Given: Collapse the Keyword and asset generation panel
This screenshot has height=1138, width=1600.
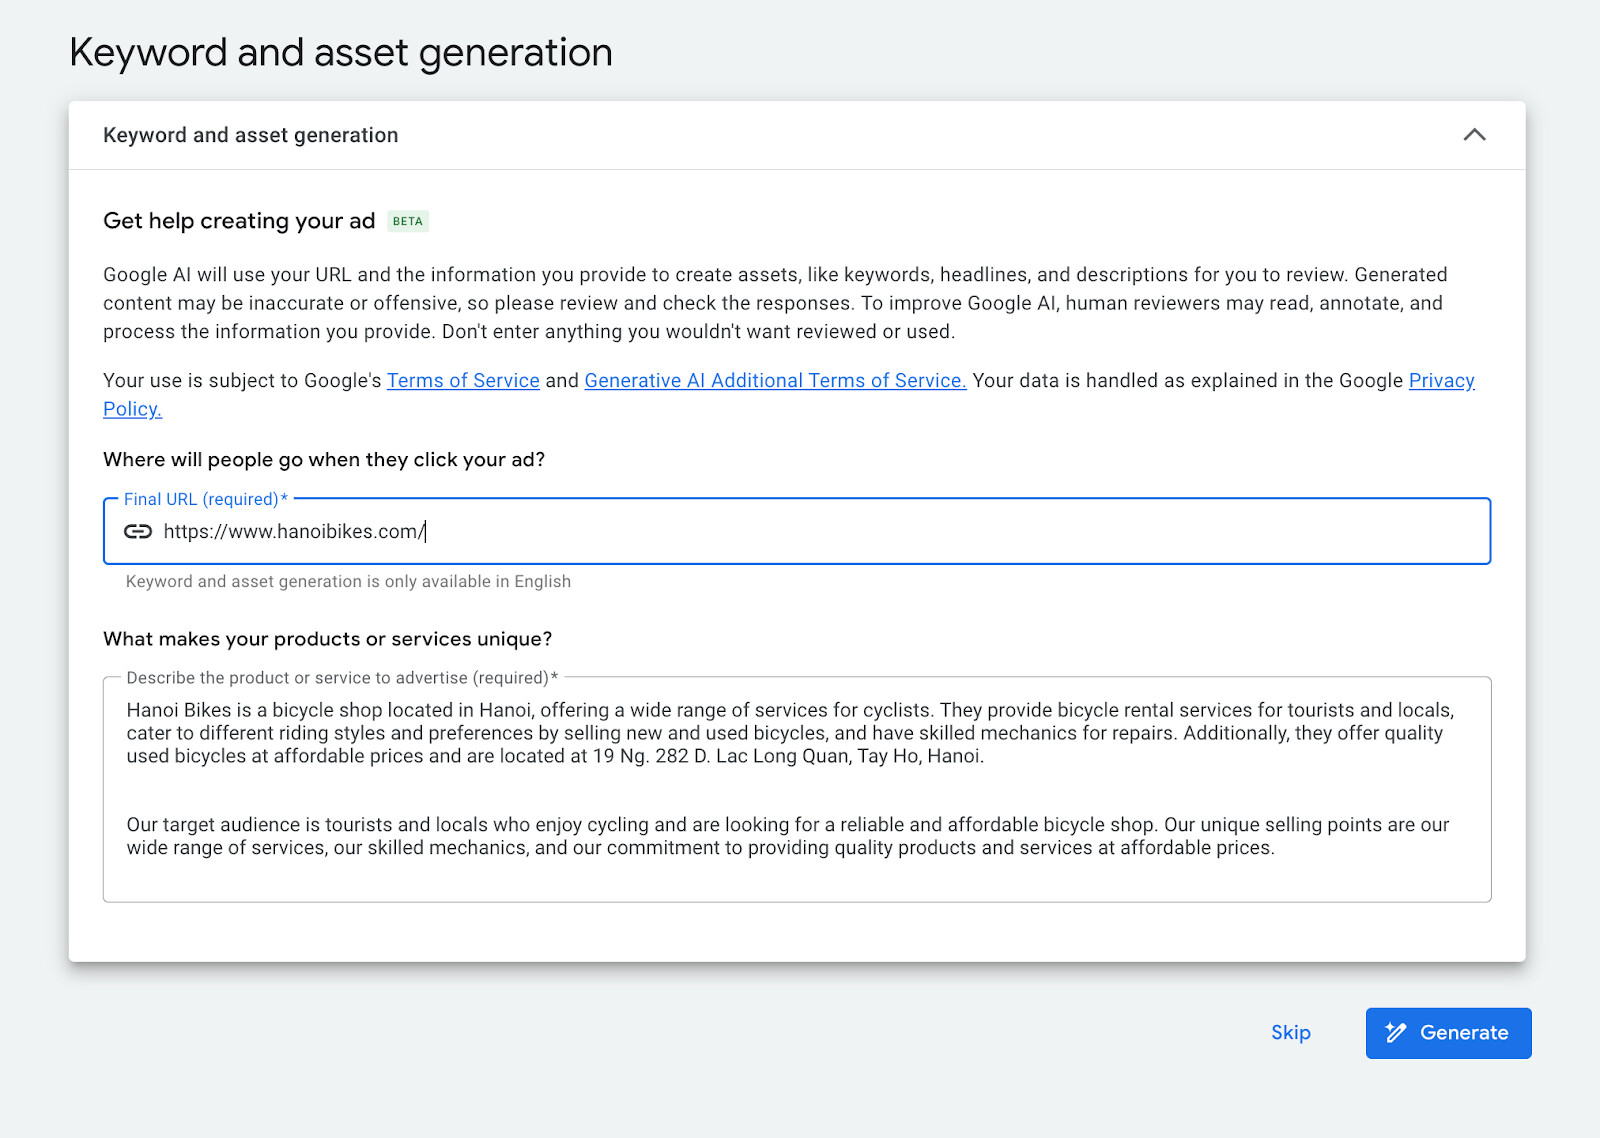Looking at the screenshot, I should tap(1474, 135).
